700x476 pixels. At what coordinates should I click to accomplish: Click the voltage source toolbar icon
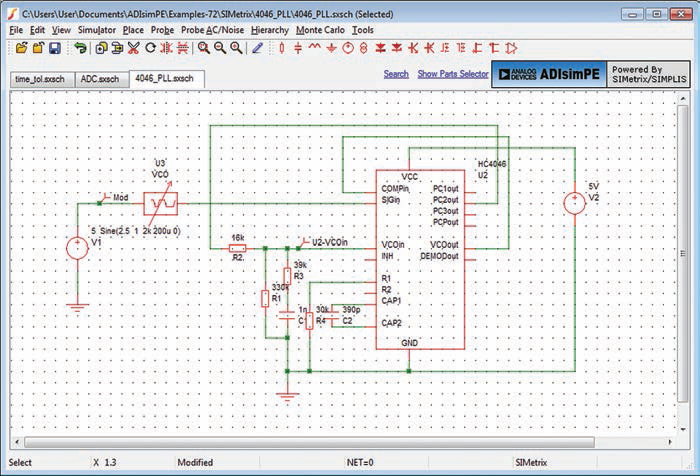point(347,48)
